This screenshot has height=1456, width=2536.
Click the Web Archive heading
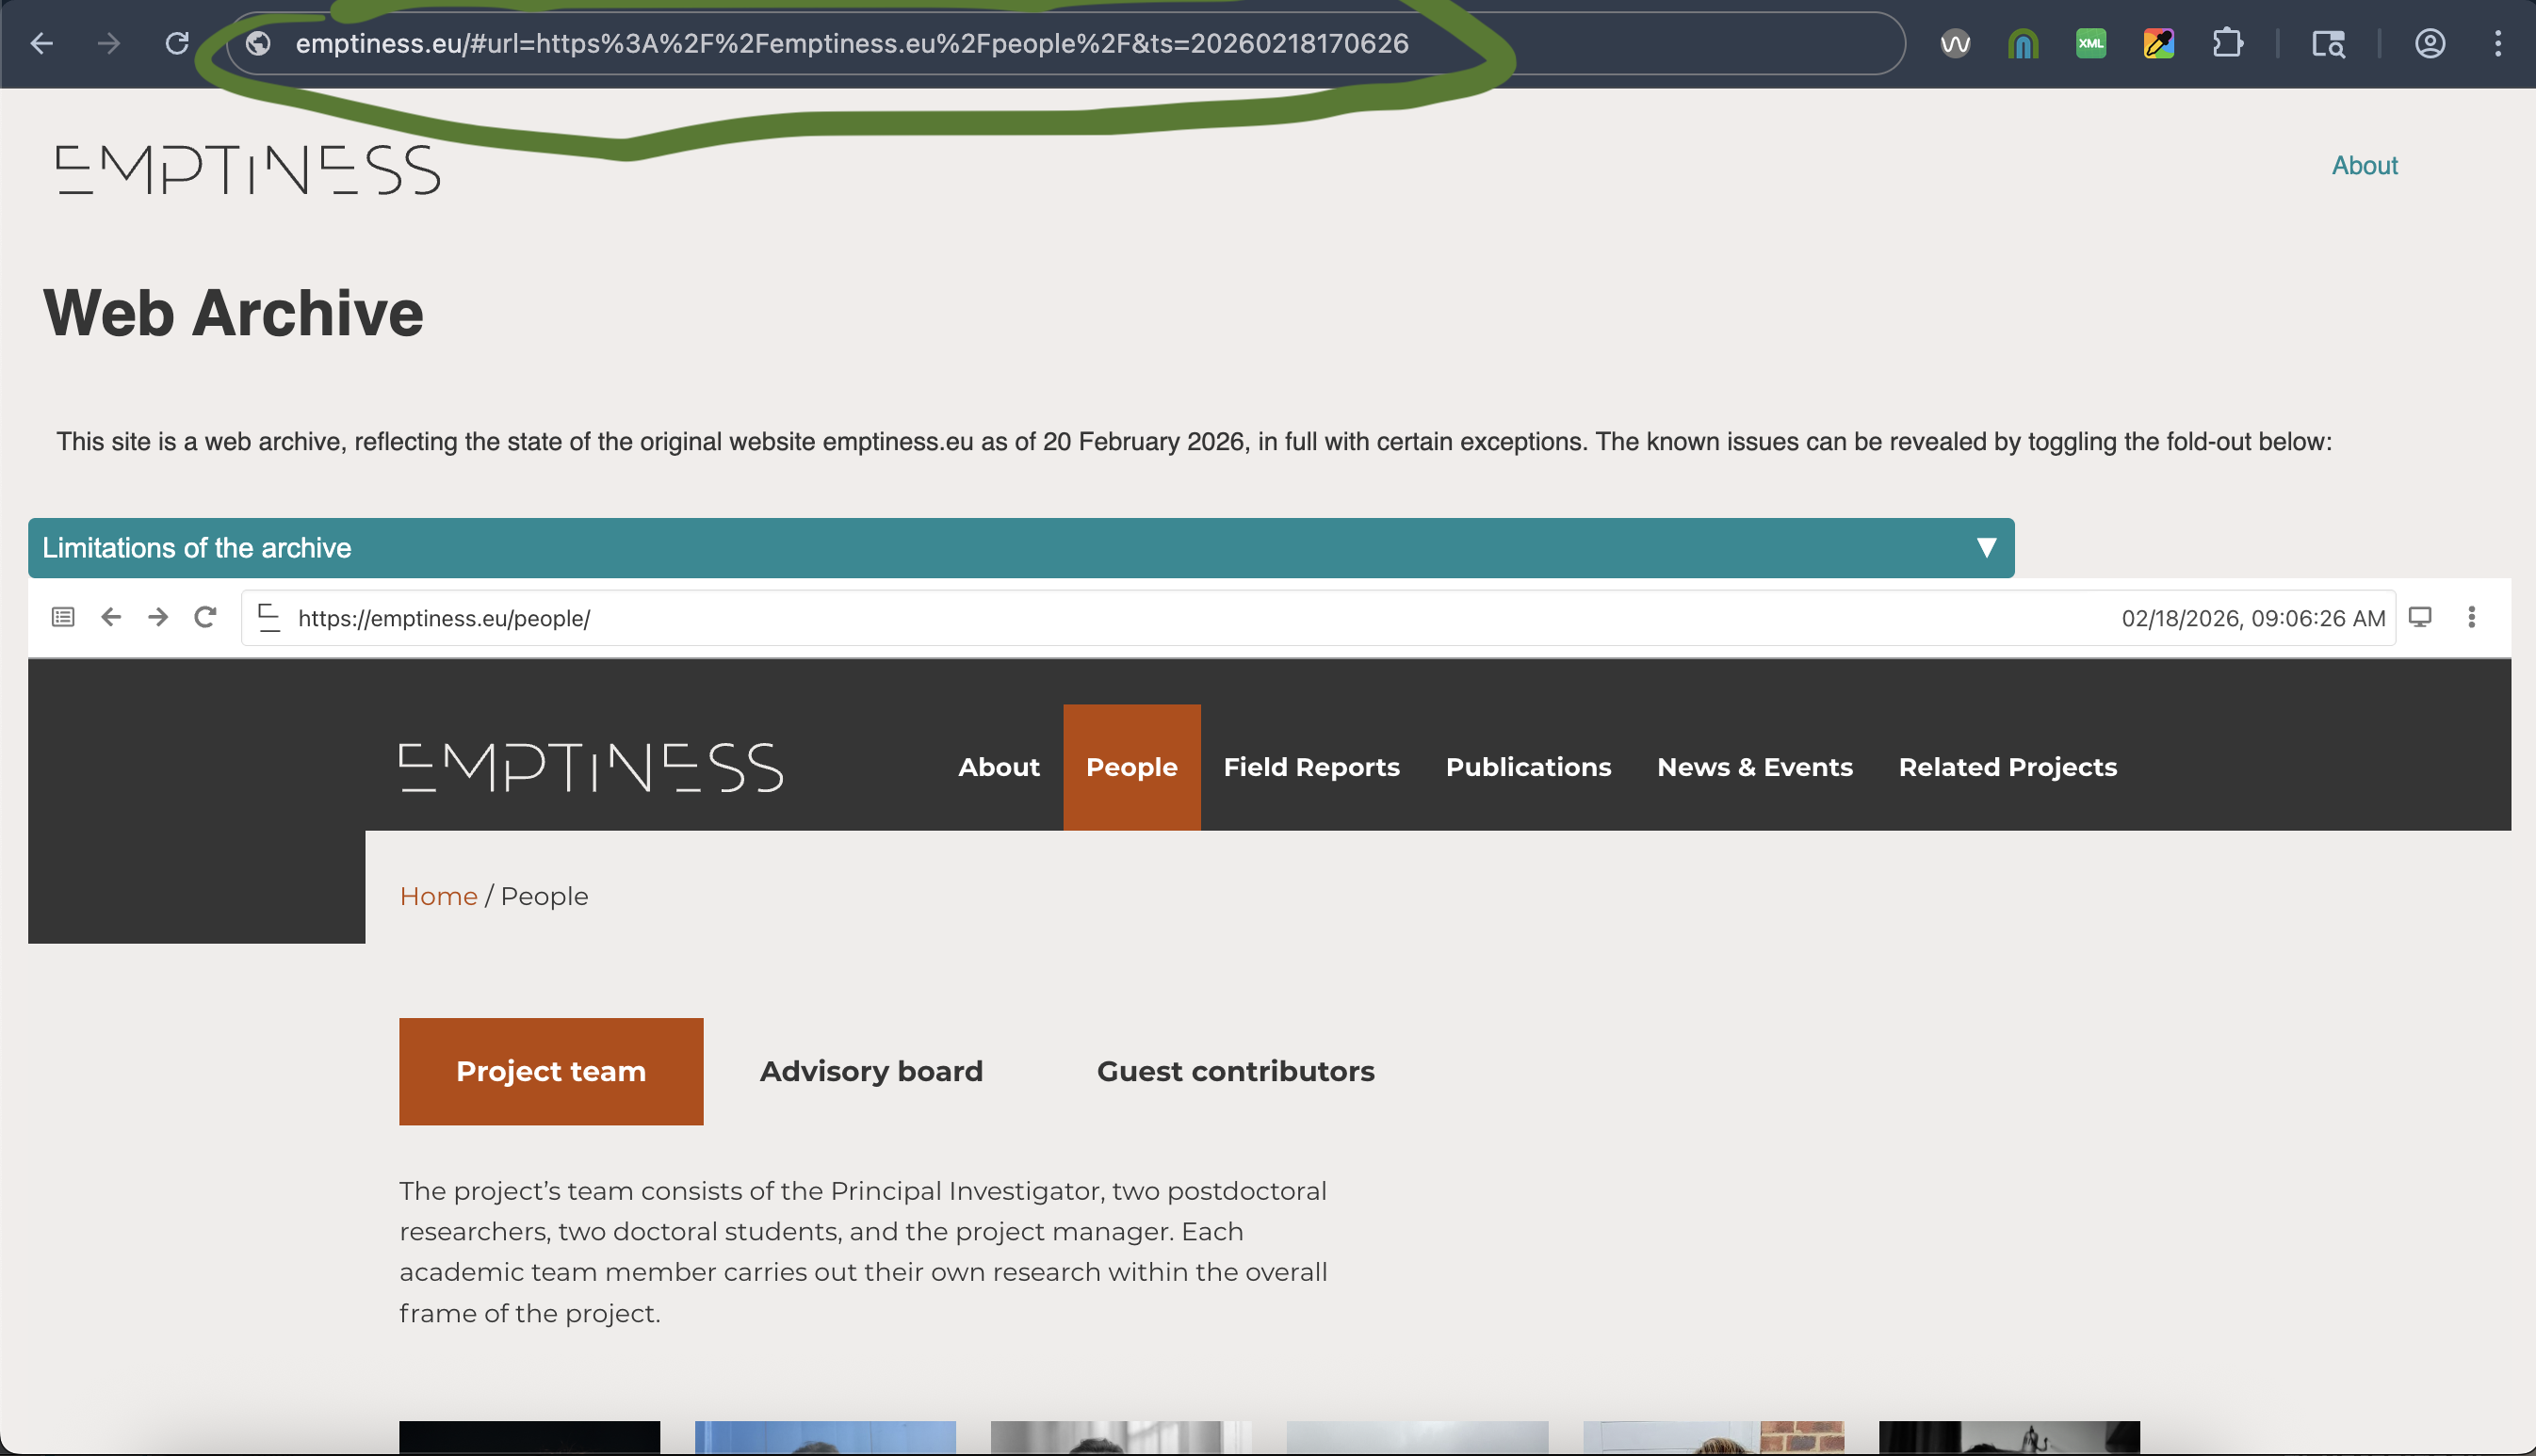click(233, 313)
